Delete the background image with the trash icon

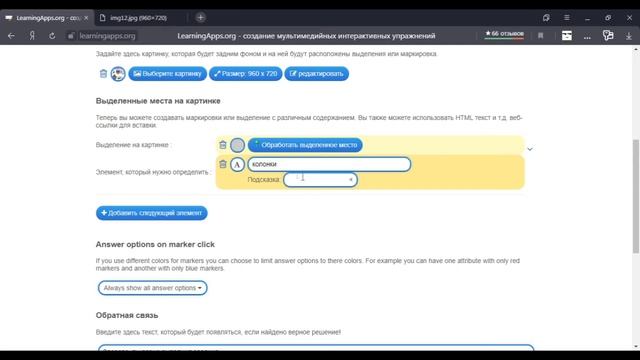pyautogui.click(x=103, y=73)
